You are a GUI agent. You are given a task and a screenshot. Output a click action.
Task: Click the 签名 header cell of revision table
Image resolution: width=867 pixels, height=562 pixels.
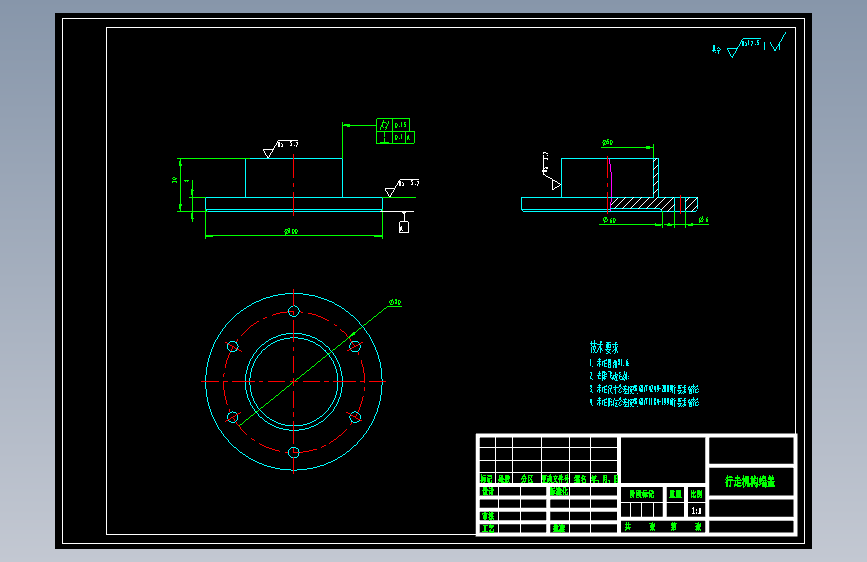[580, 478]
